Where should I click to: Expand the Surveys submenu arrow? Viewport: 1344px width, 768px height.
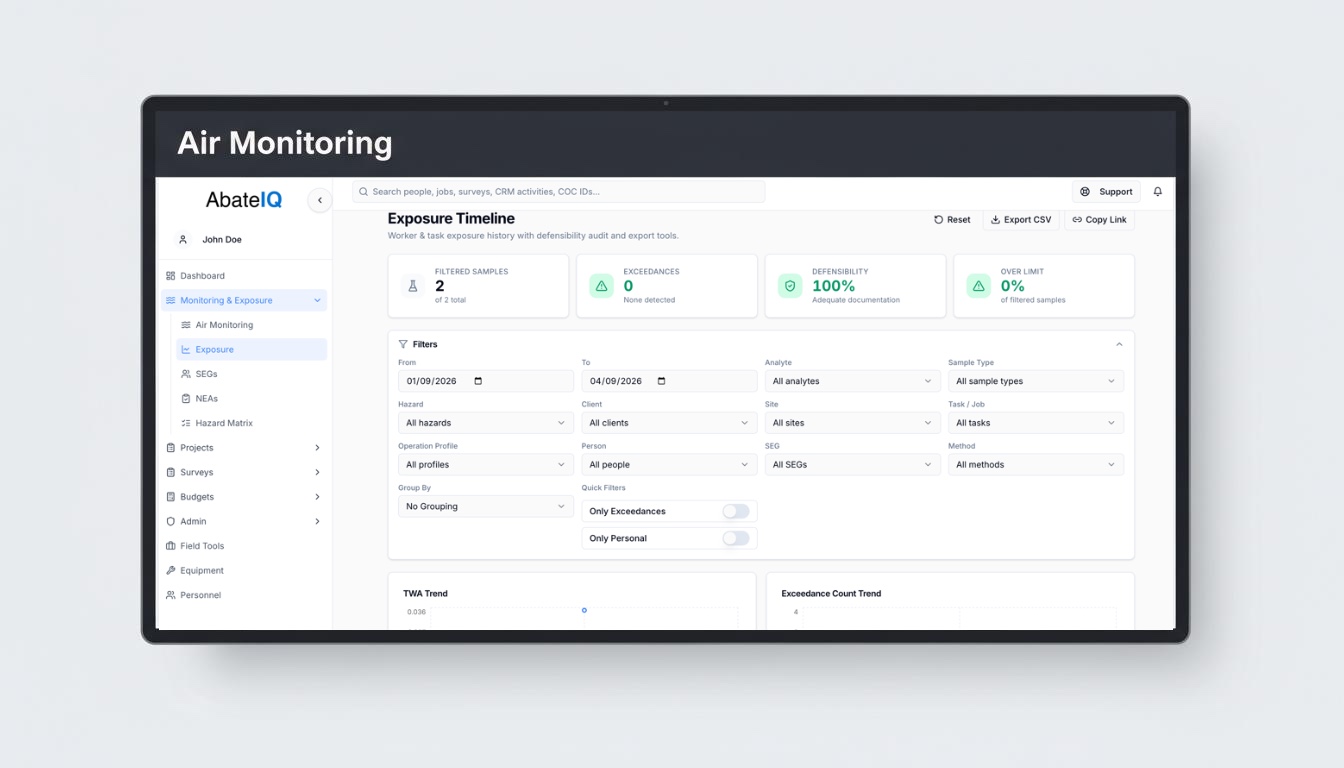(x=317, y=472)
